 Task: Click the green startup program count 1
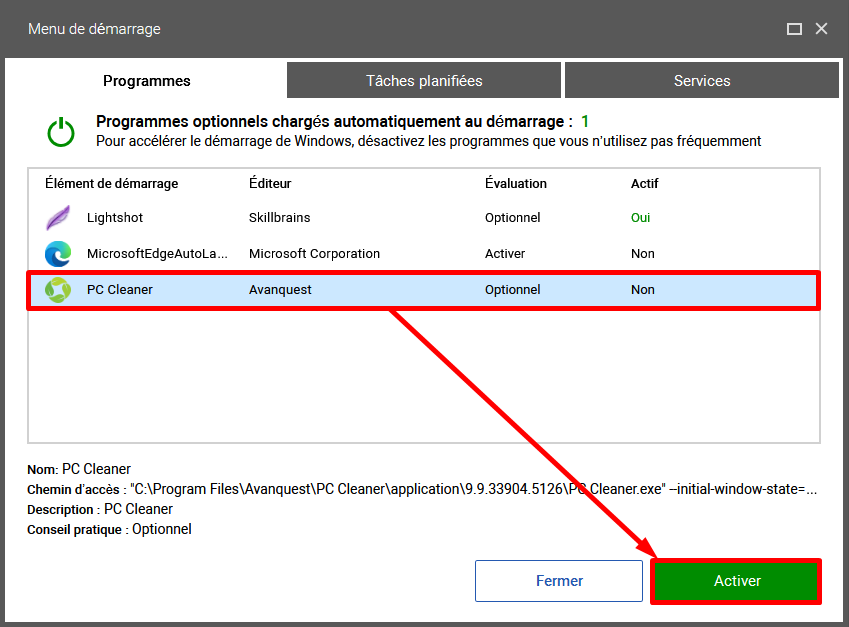[x=585, y=122]
